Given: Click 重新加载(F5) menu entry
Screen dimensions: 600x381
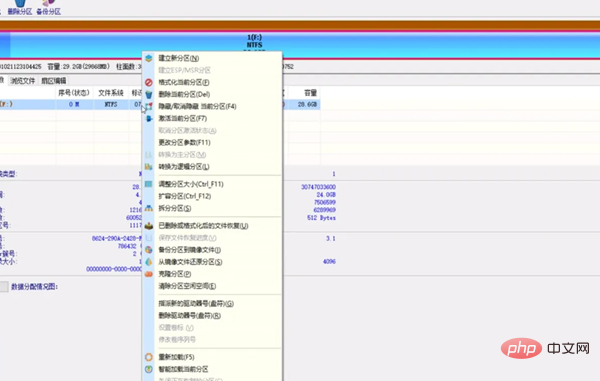Looking at the screenshot, I should pyautogui.click(x=176, y=357).
